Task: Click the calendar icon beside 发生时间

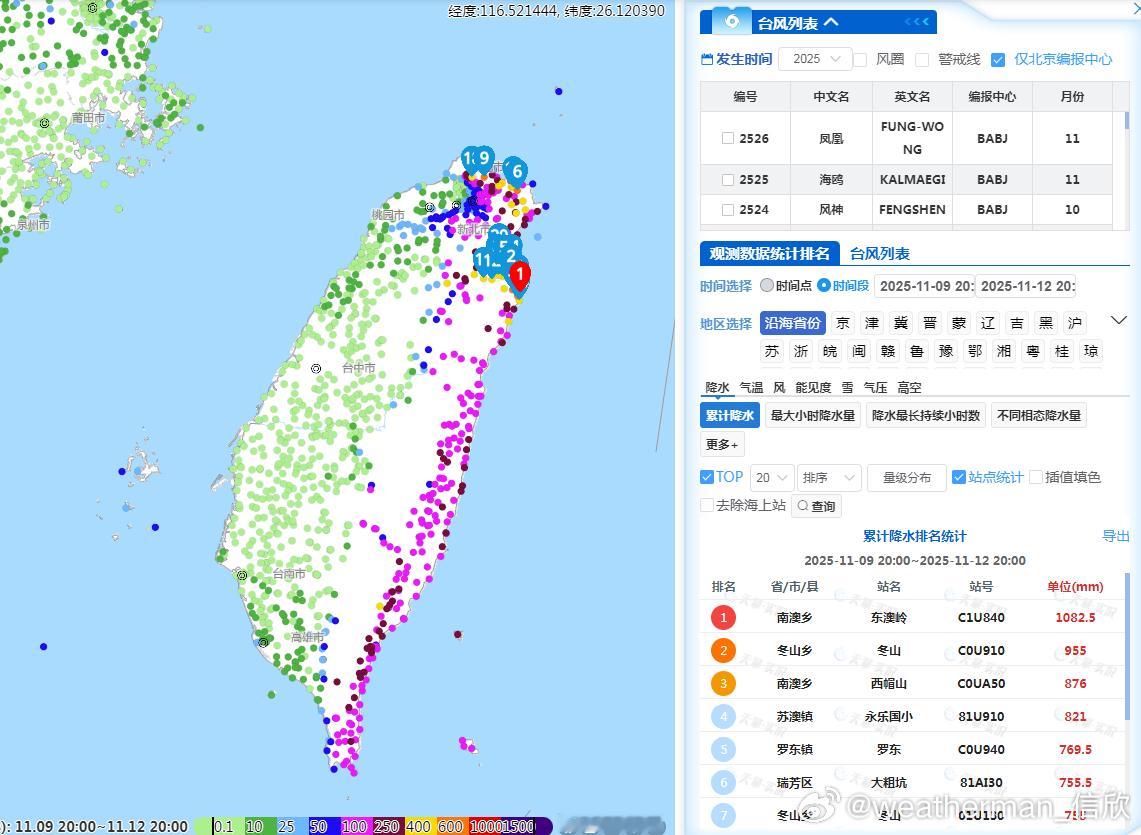Action: 707,59
